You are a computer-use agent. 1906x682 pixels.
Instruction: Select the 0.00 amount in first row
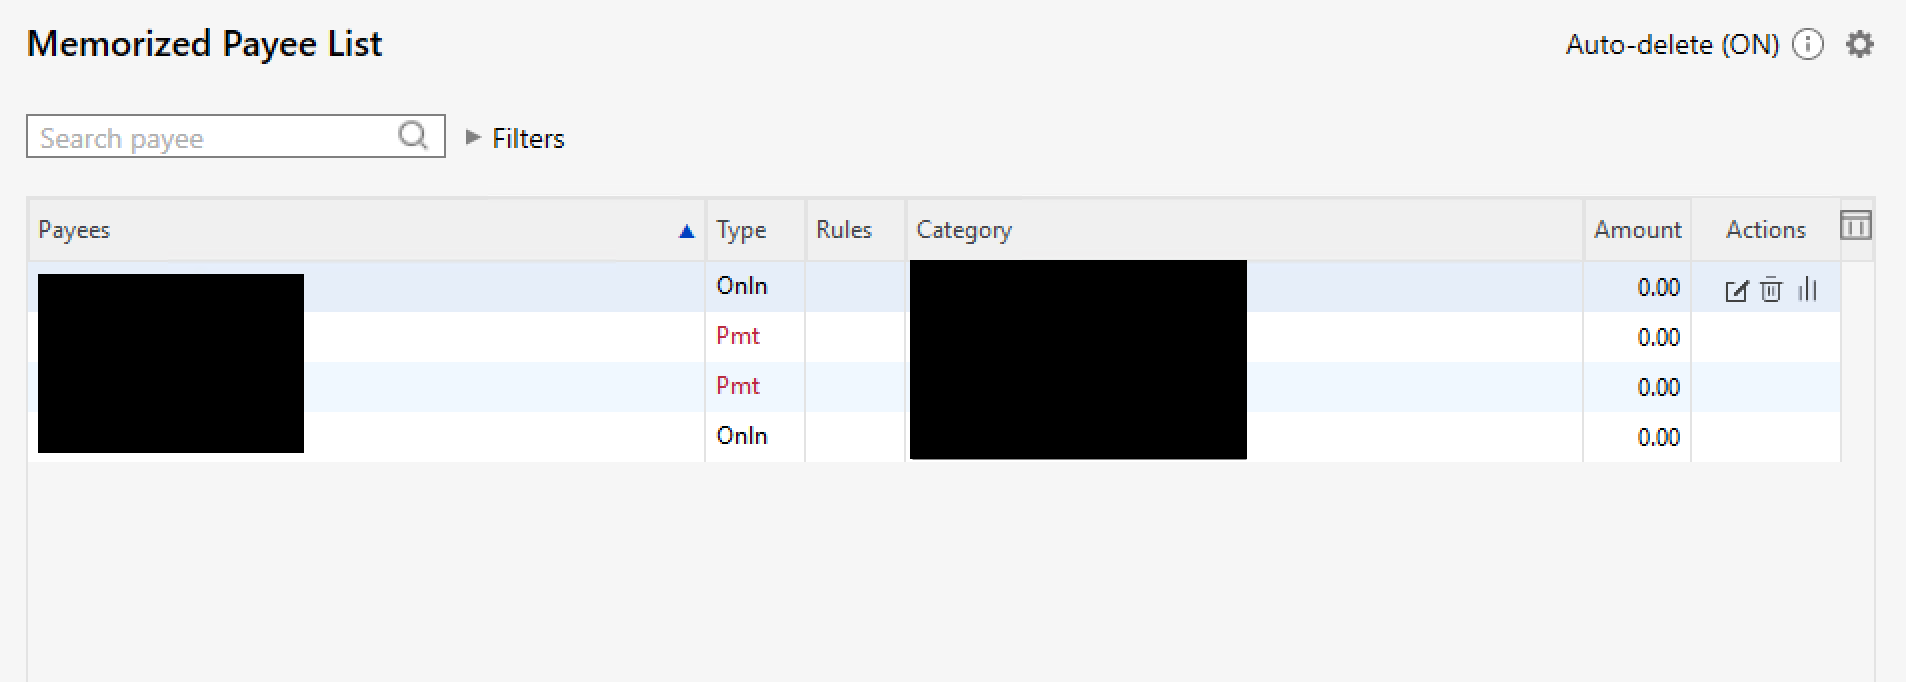[1658, 288]
